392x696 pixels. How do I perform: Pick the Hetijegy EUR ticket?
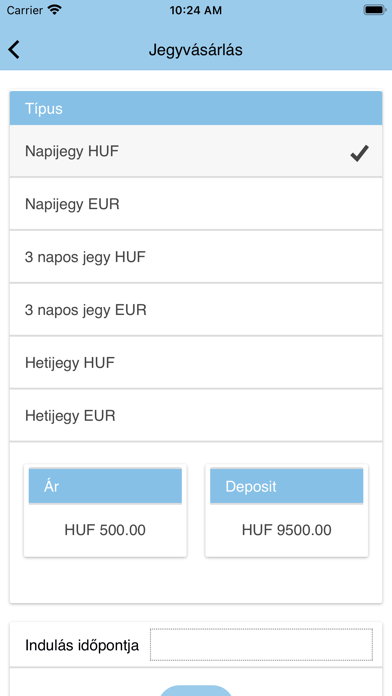[x=196, y=415]
